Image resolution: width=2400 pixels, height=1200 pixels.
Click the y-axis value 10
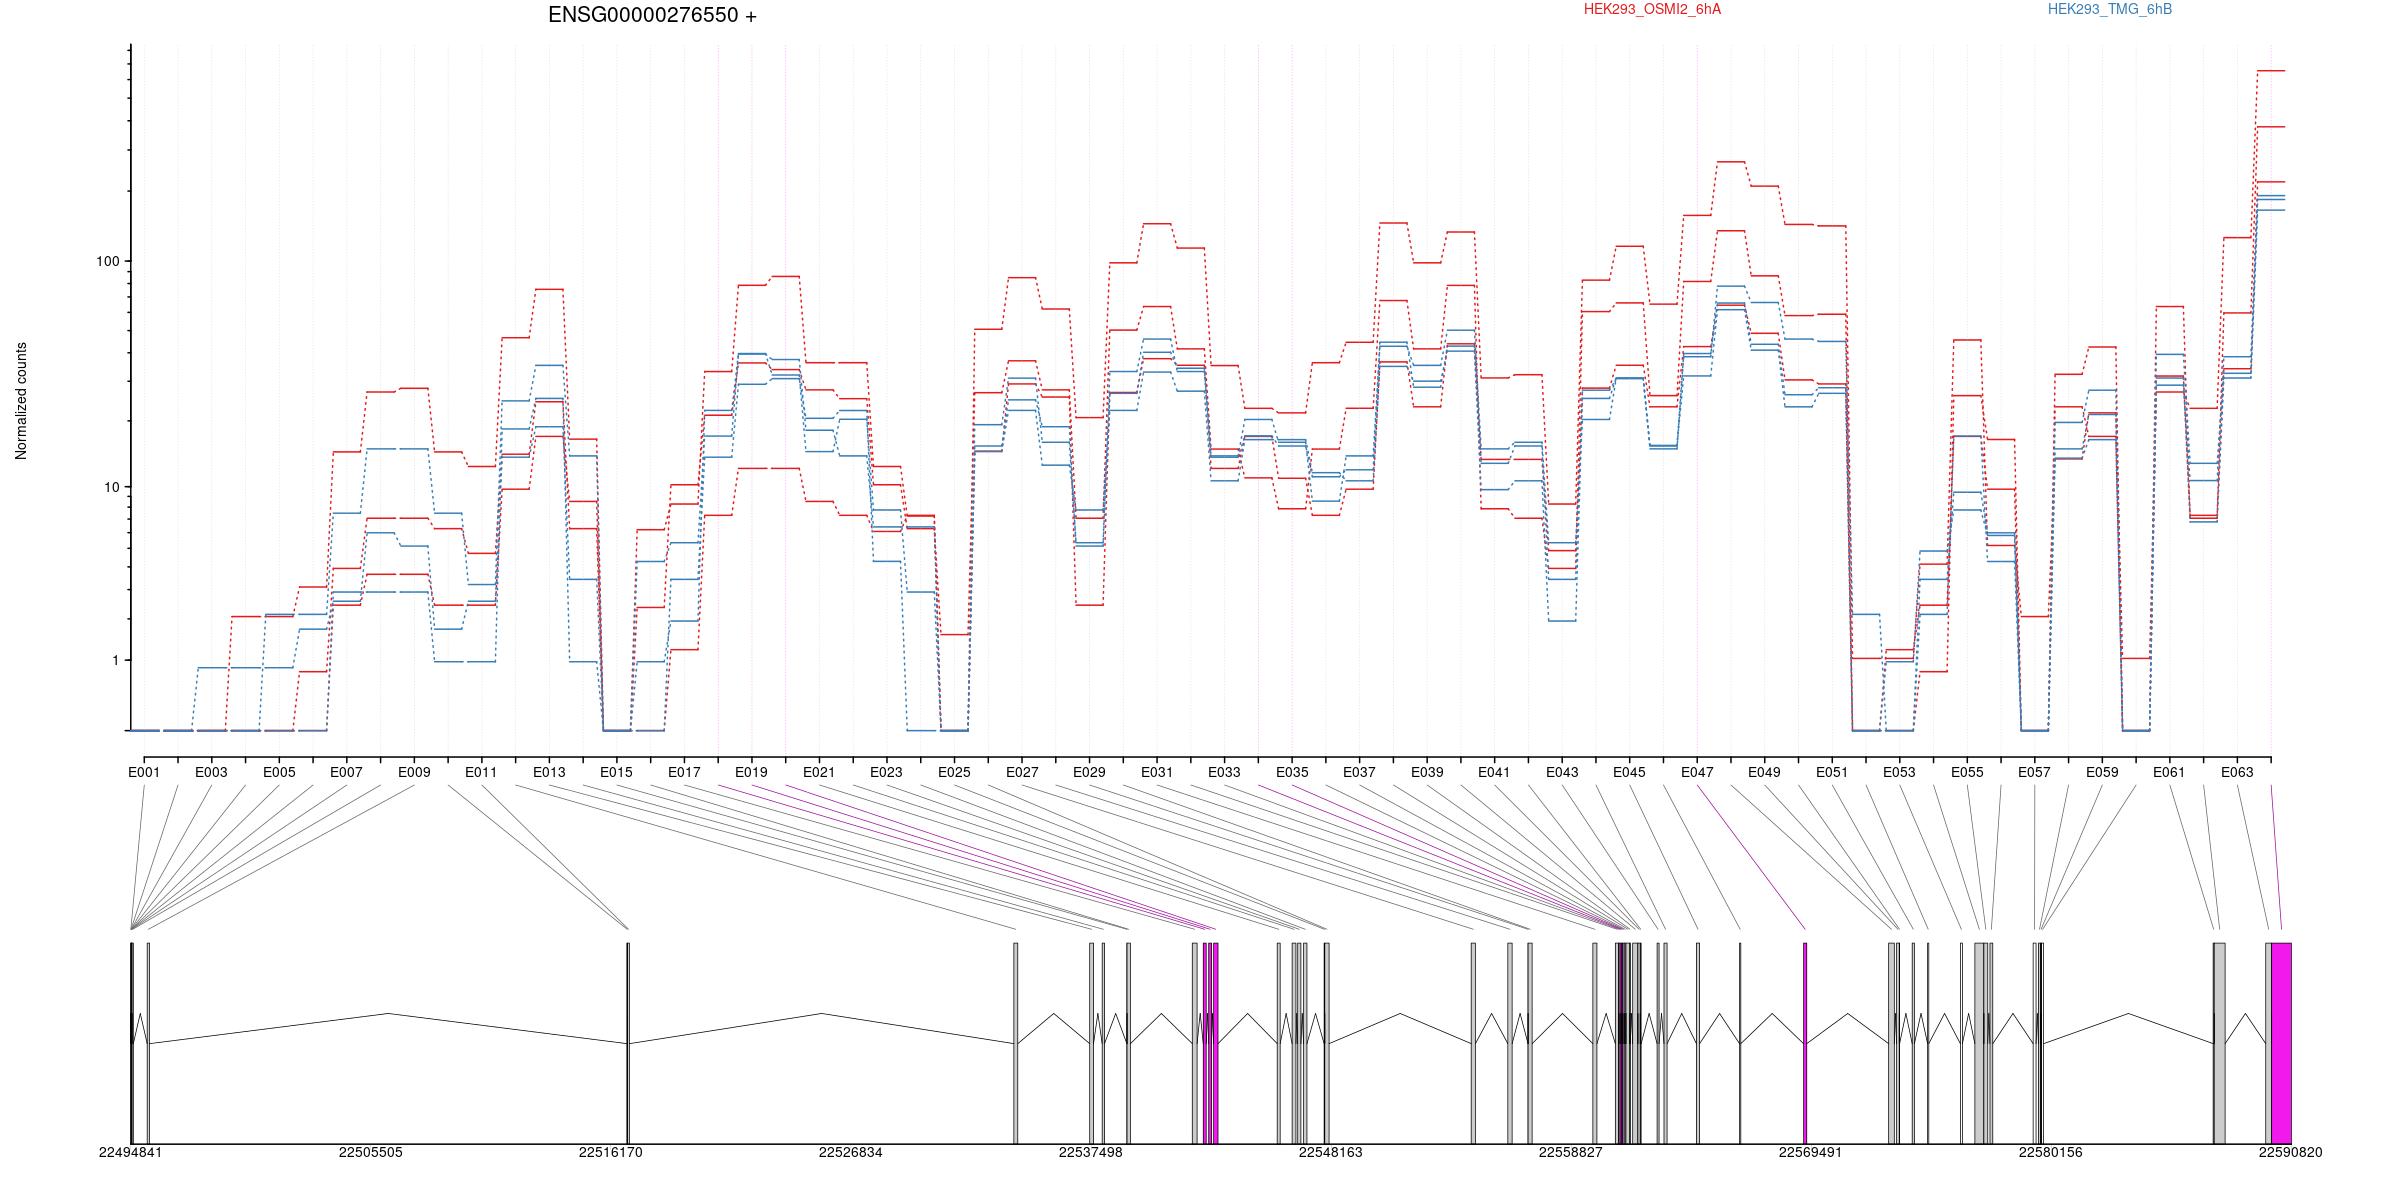coord(111,487)
